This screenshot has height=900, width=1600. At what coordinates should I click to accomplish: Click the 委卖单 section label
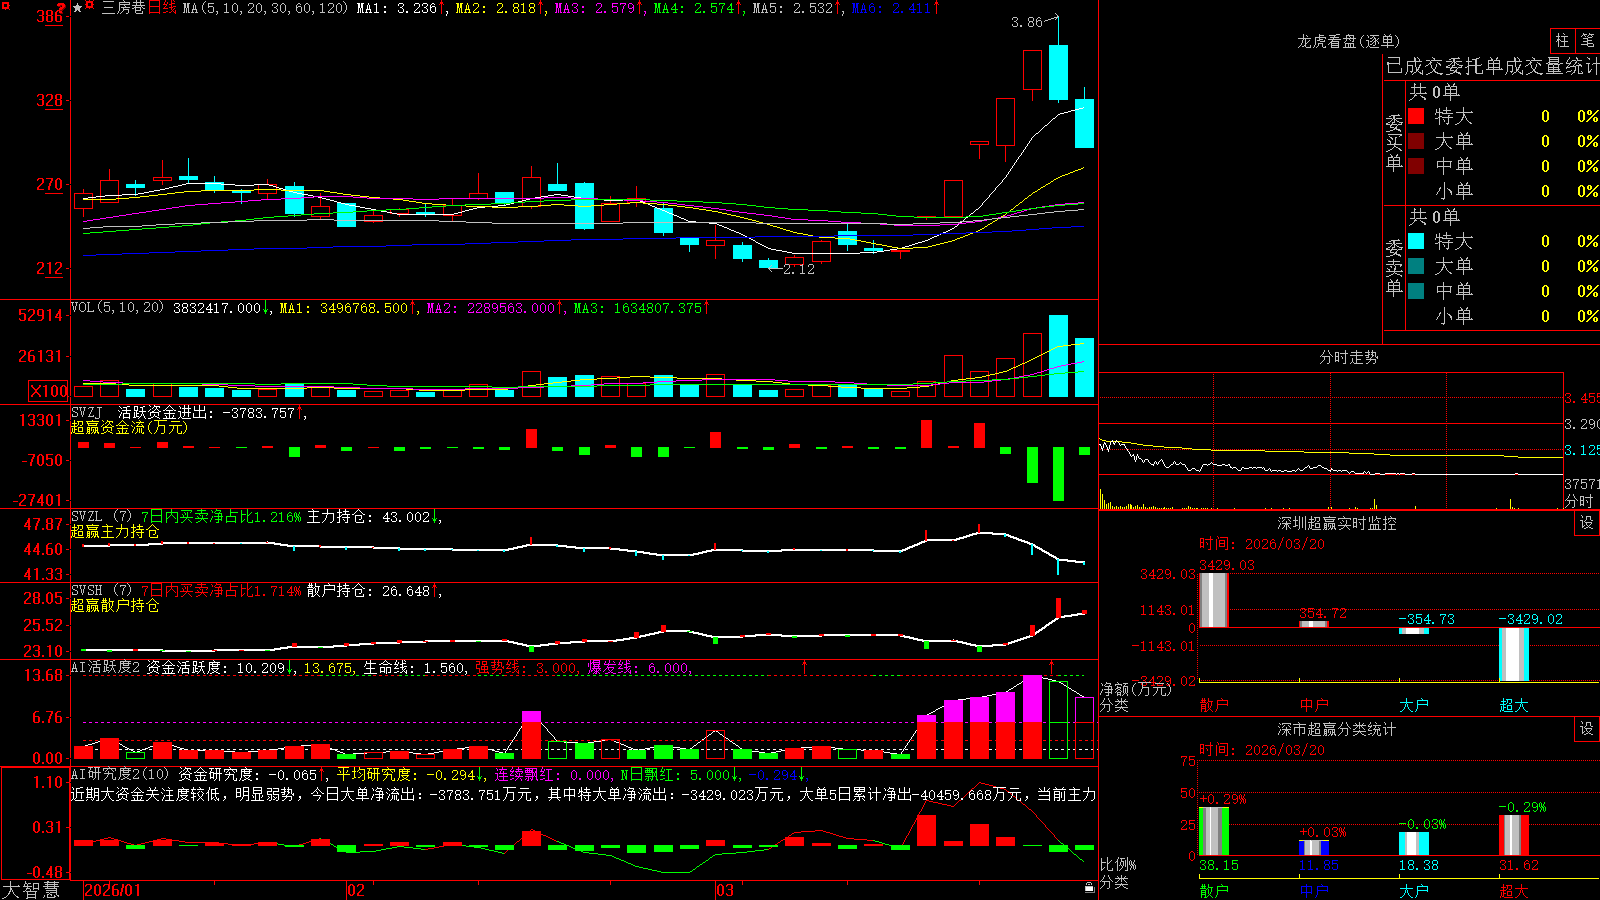(x=1394, y=267)
